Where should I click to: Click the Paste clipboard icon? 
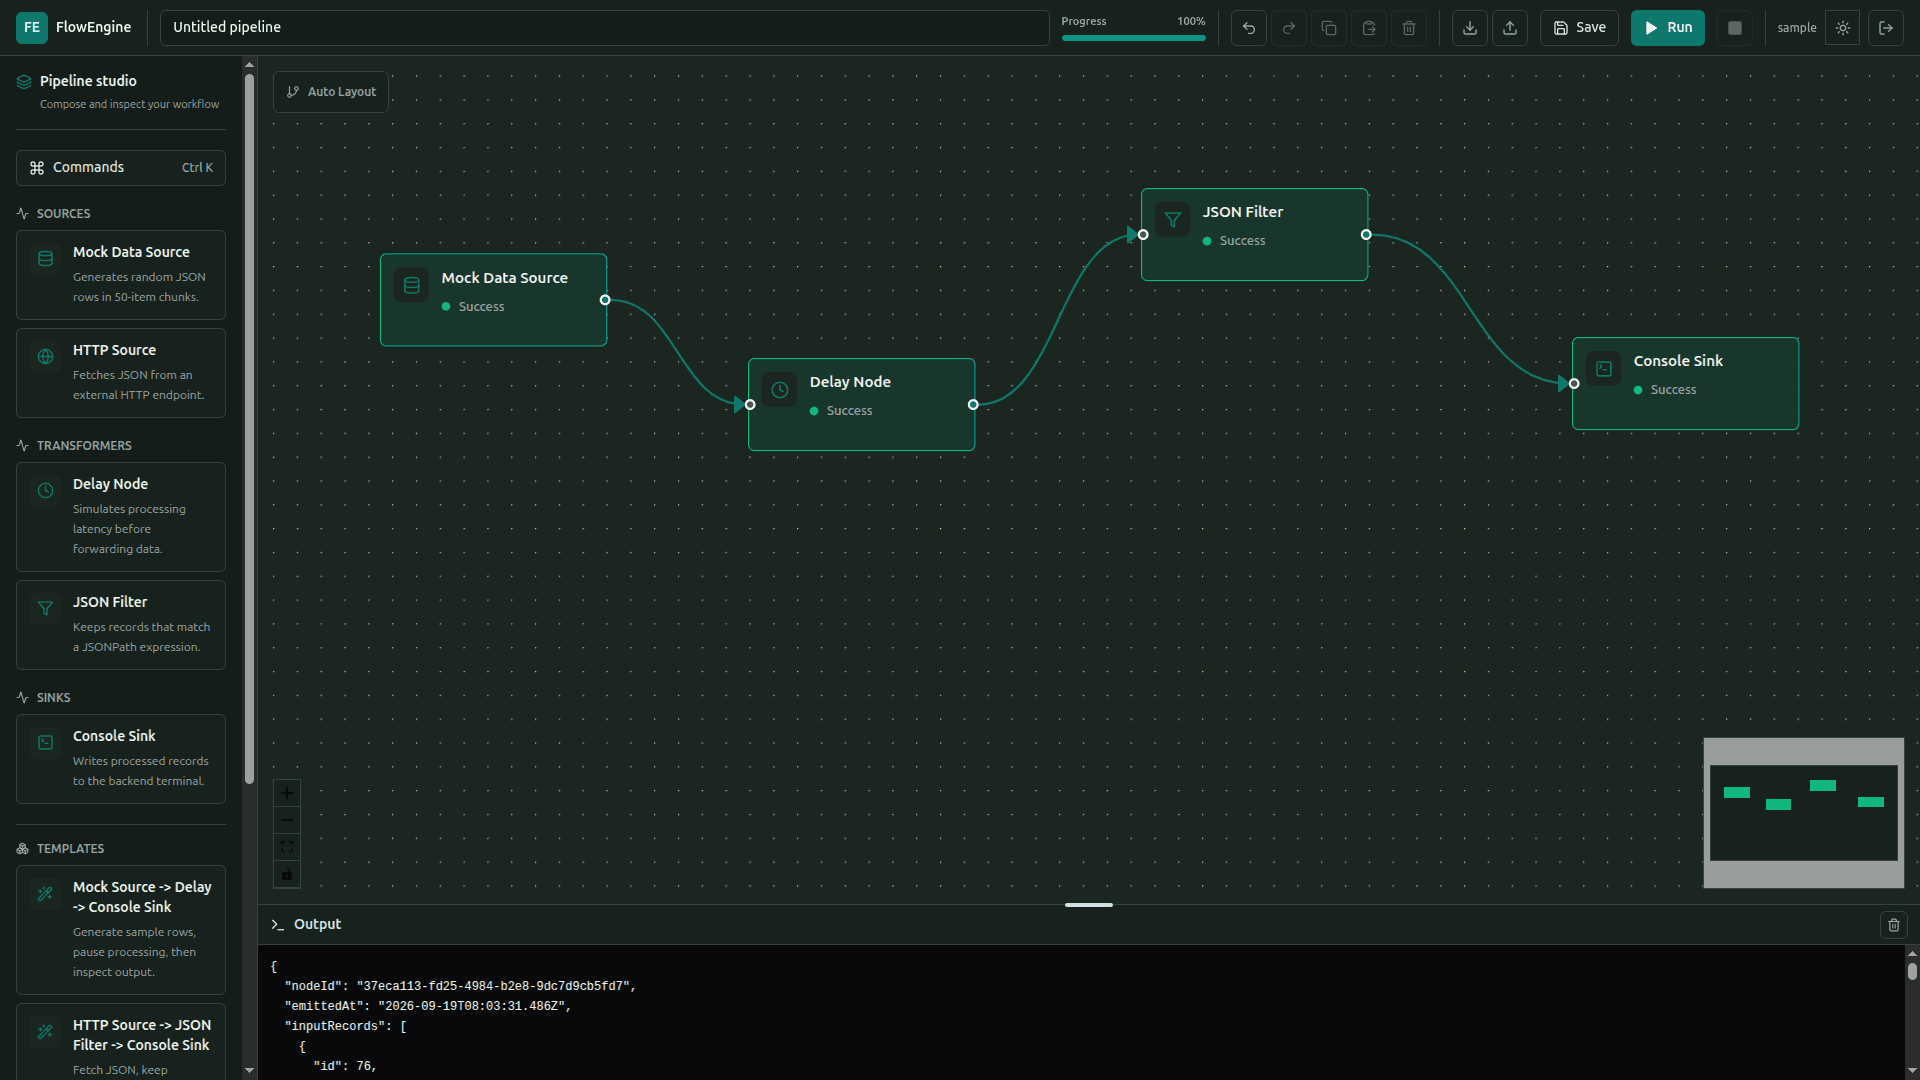pos(1369,28)
